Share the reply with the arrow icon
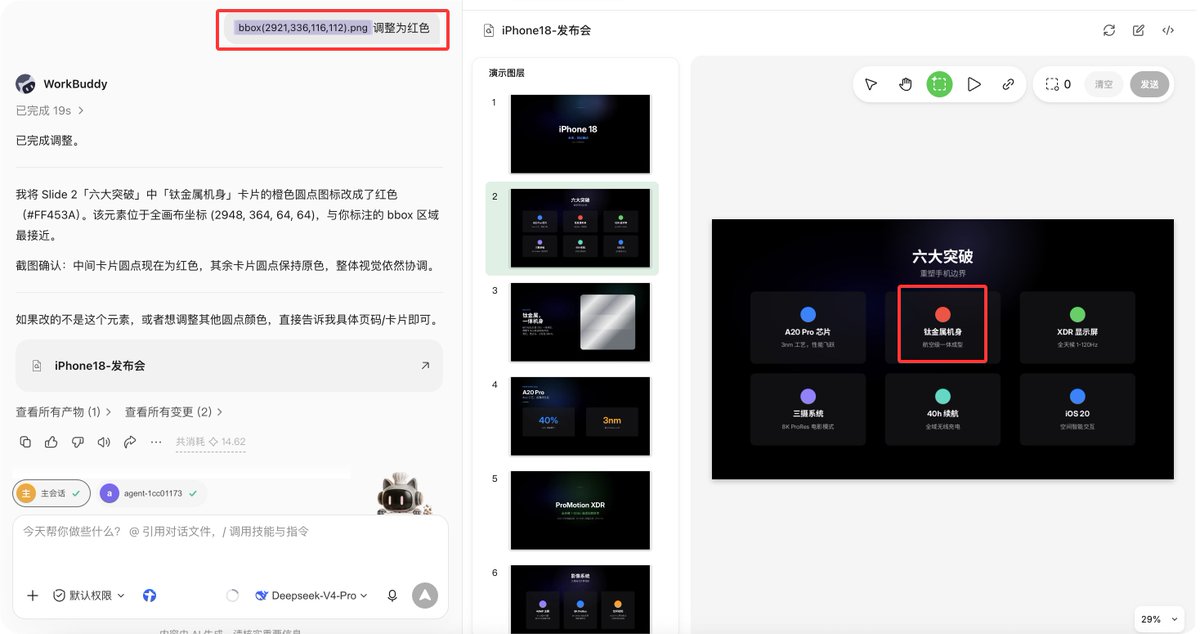This screenshot has height=634, width=1200. click(x=130, y=442)
